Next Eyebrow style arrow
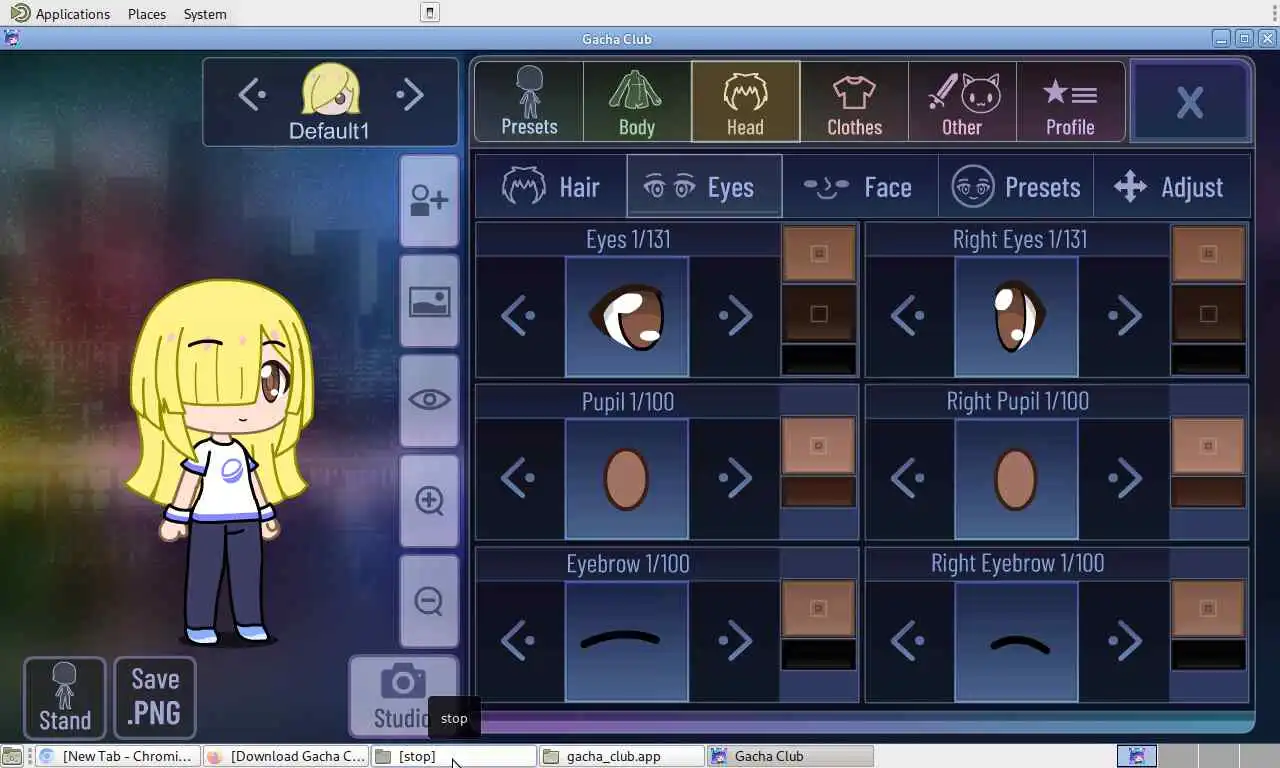 [734, 640]
